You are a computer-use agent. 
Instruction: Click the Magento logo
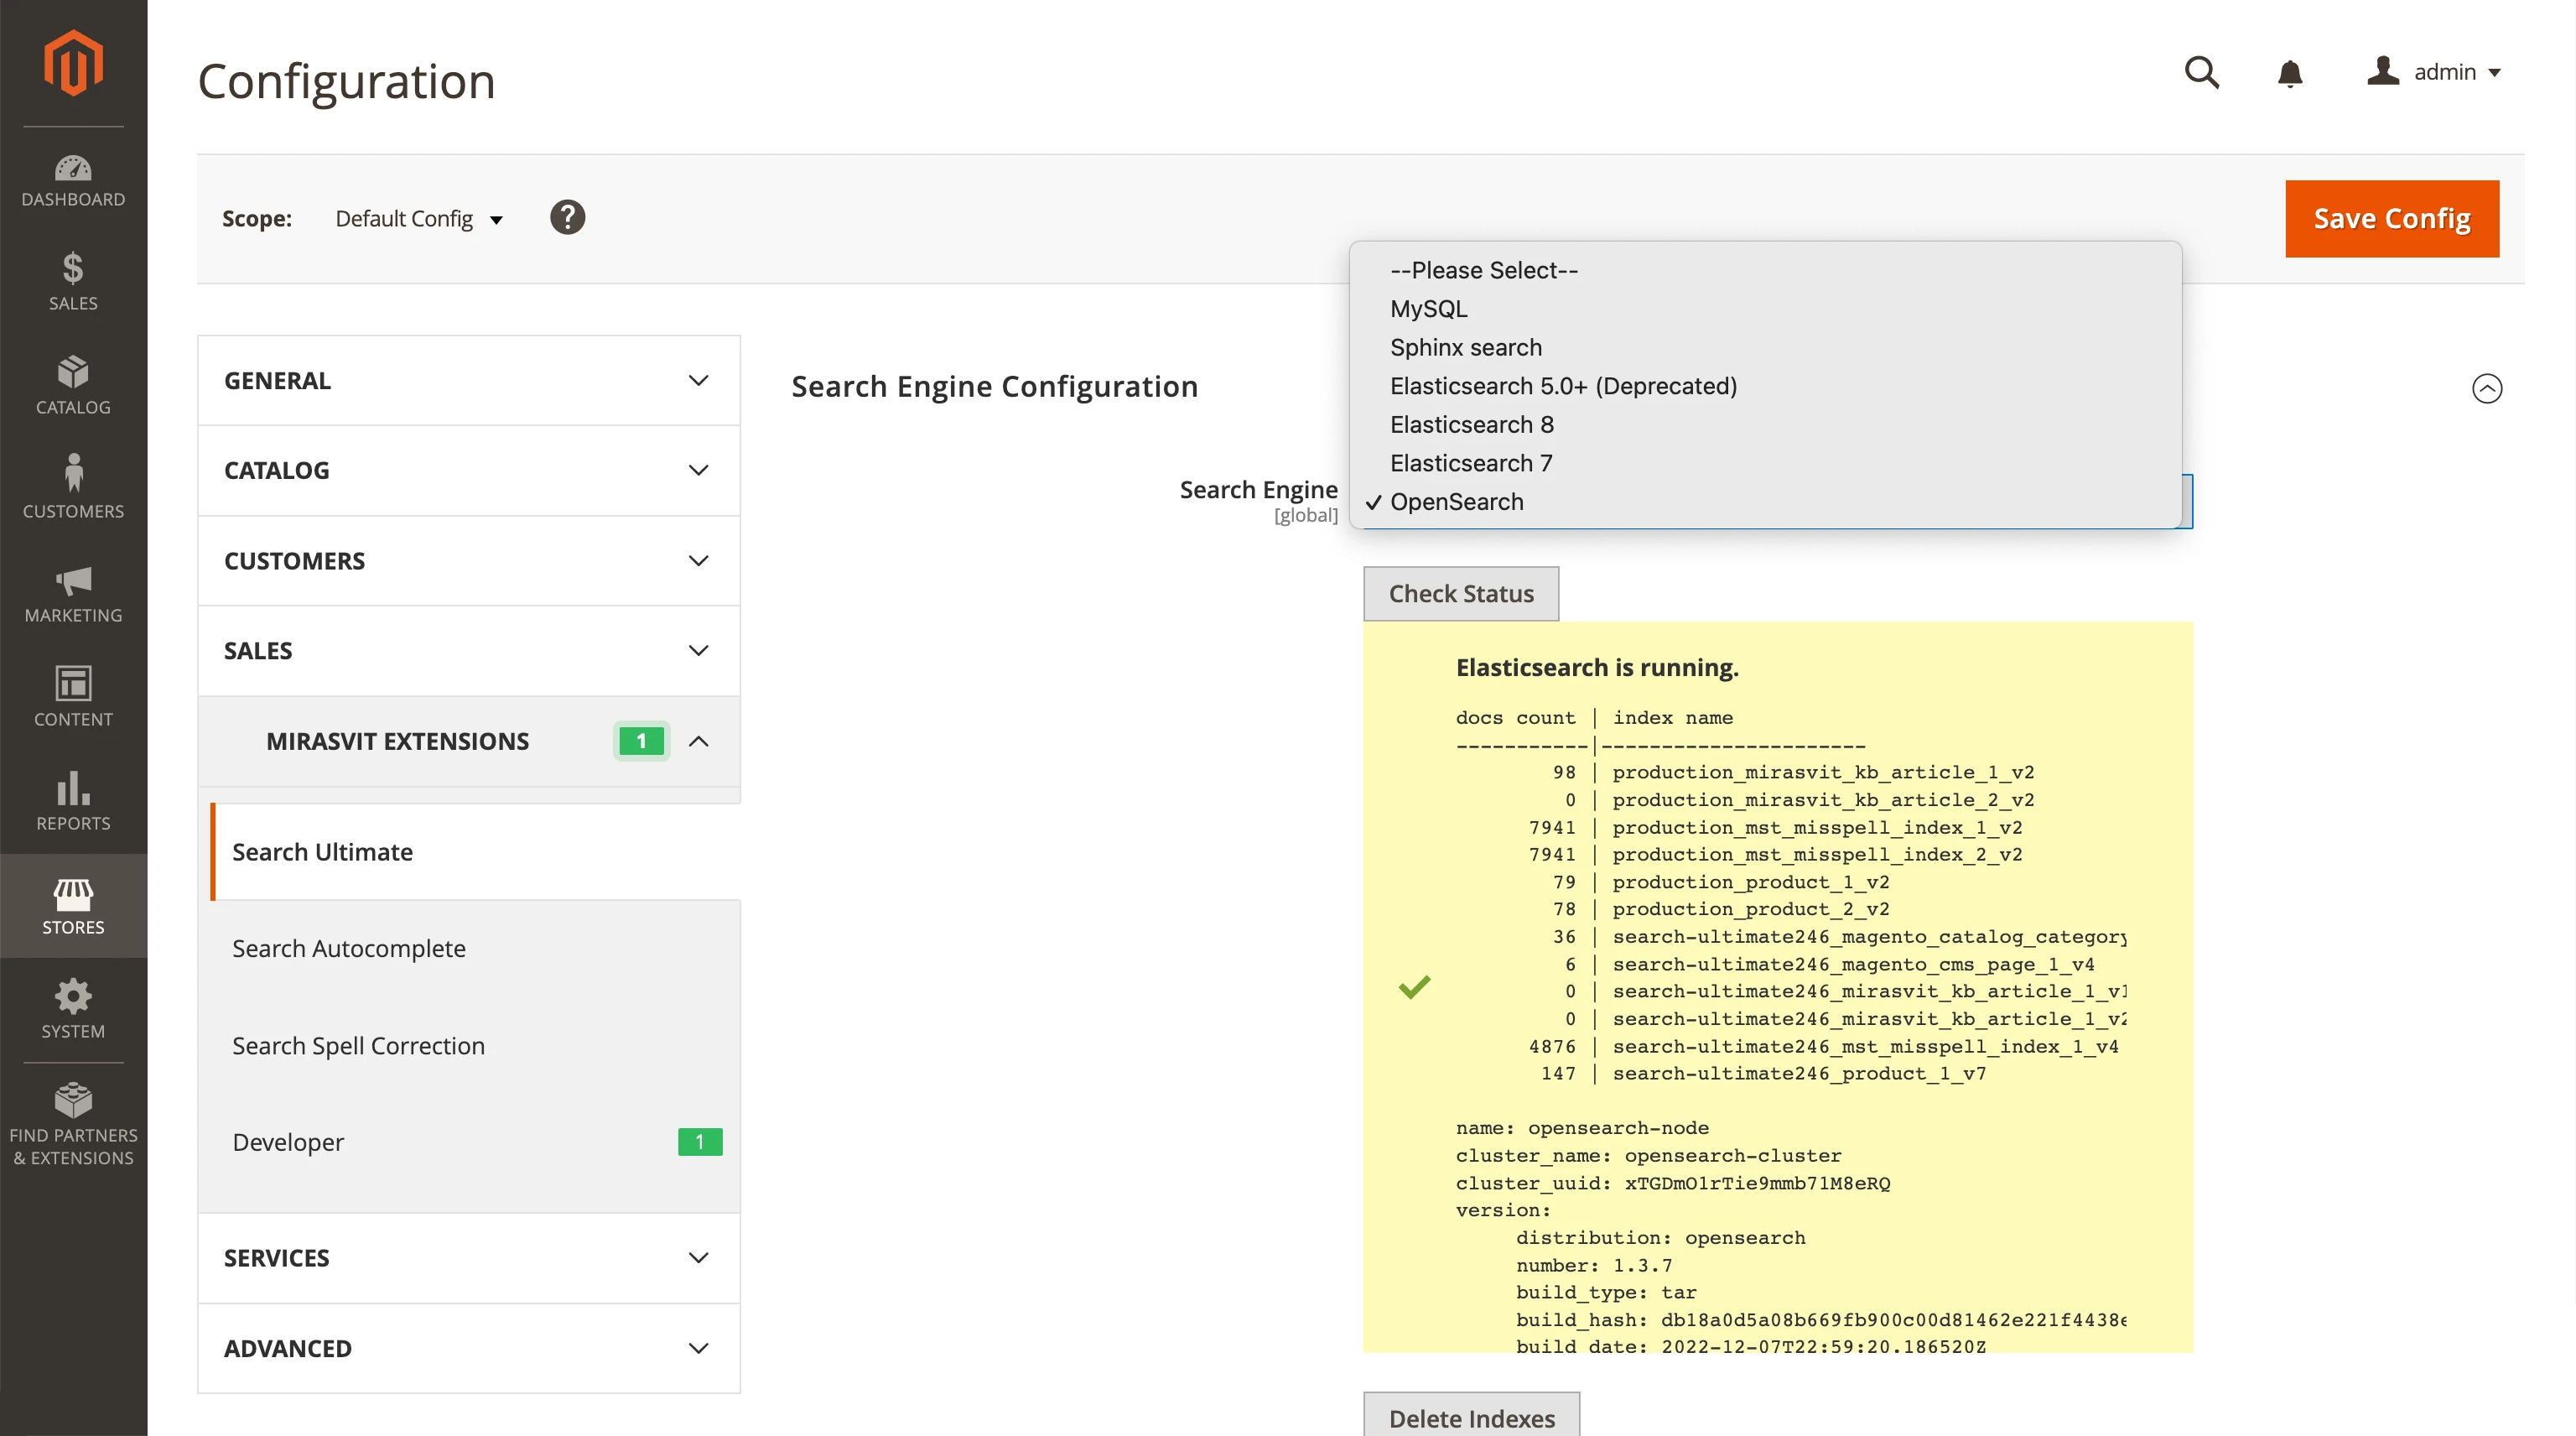tap(73, 62)
